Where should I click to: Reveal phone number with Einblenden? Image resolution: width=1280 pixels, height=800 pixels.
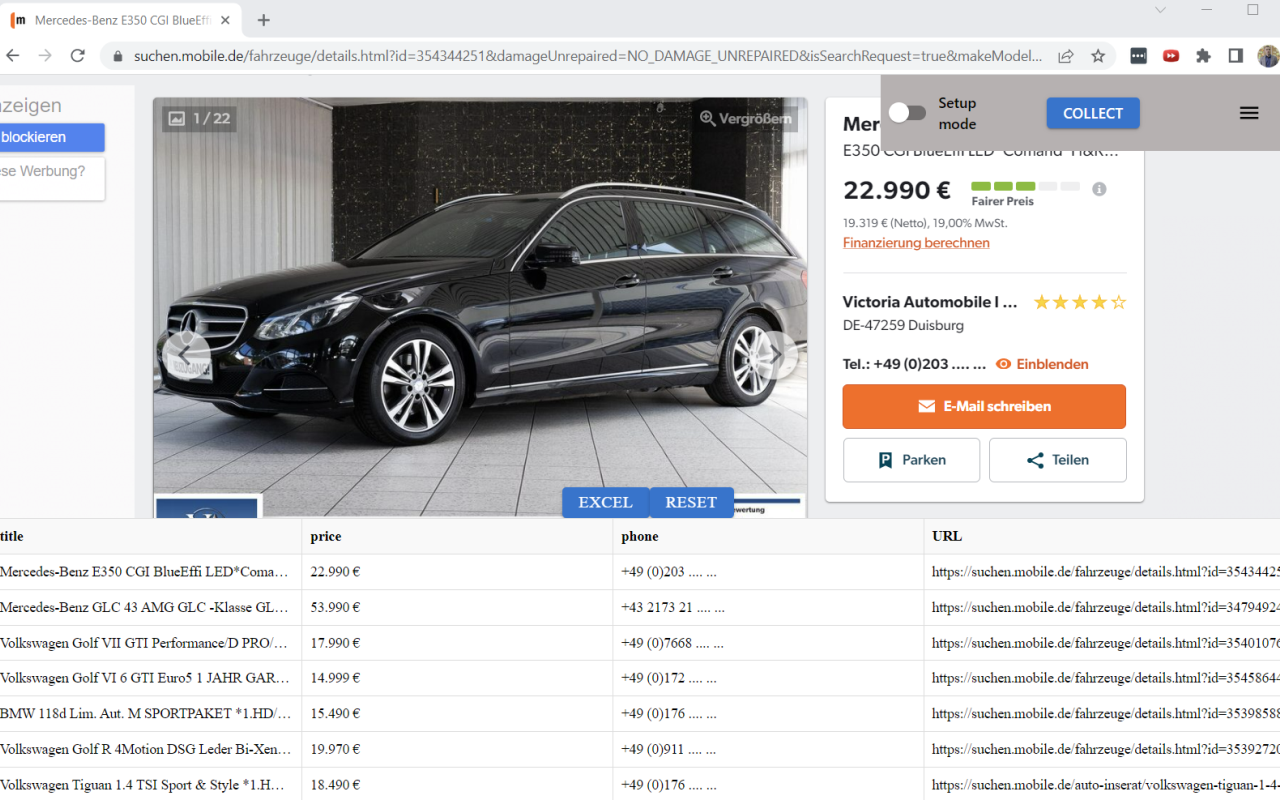[x=1042, y=364]
